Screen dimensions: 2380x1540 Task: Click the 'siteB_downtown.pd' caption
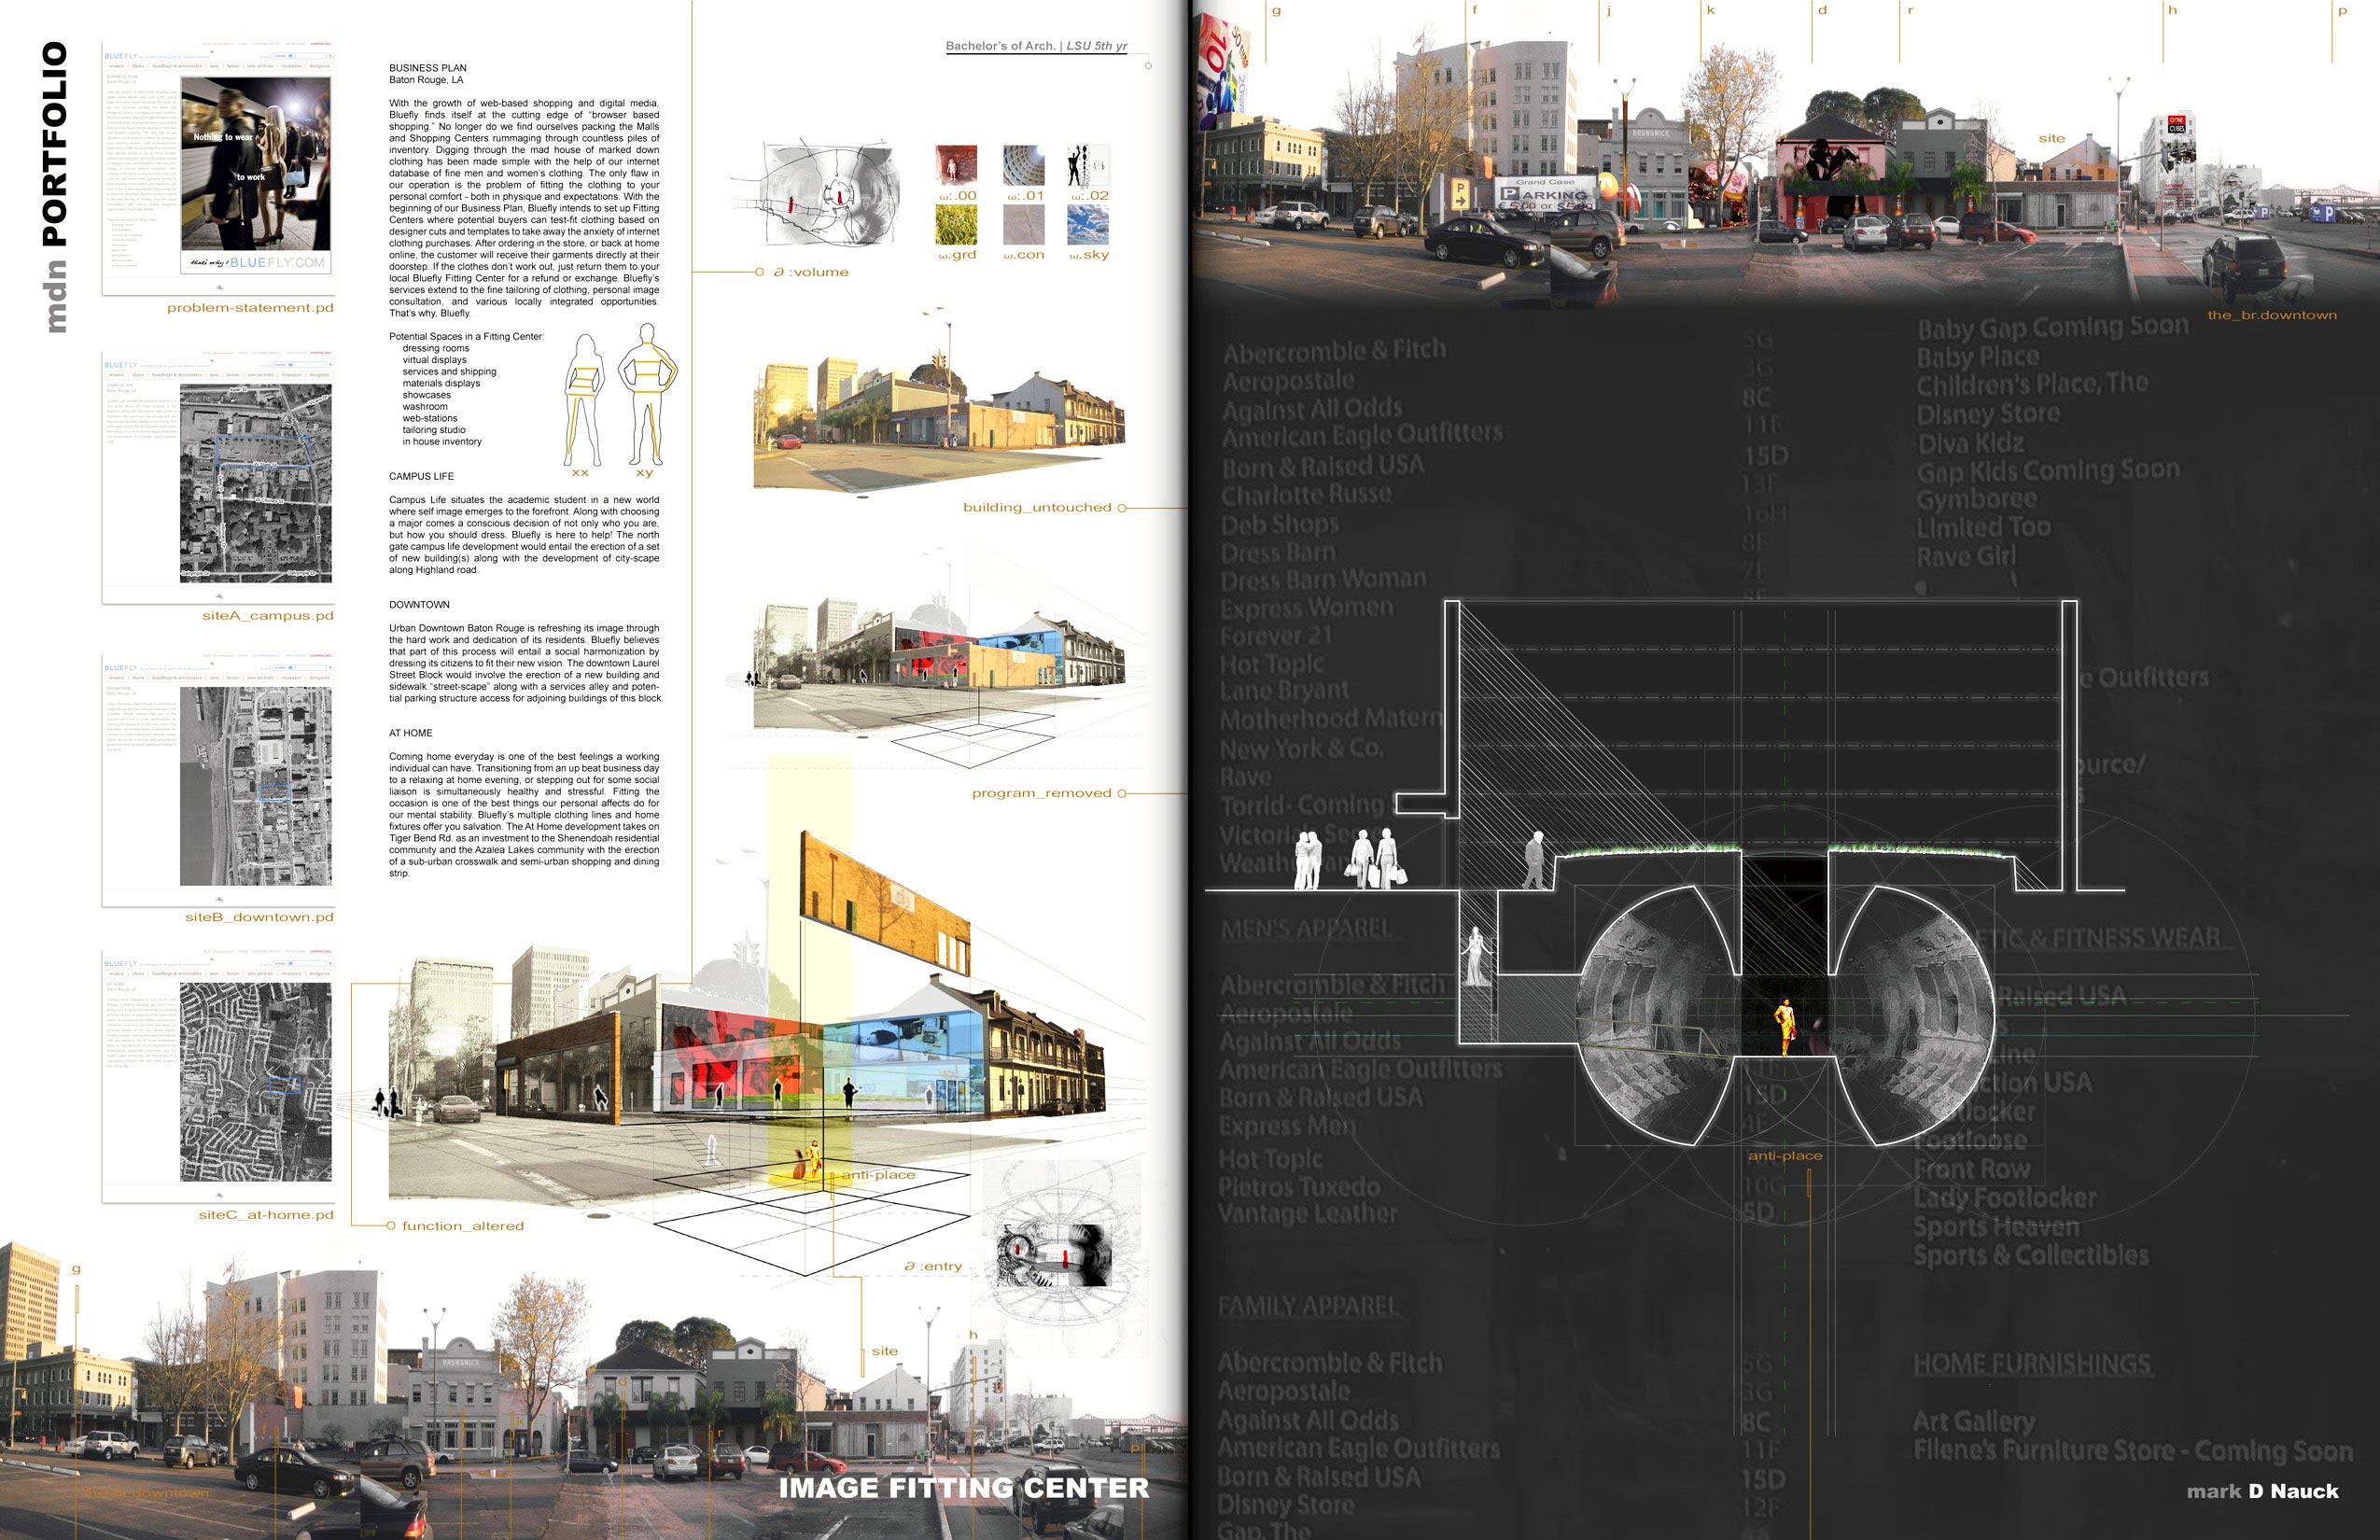[259, 917]
